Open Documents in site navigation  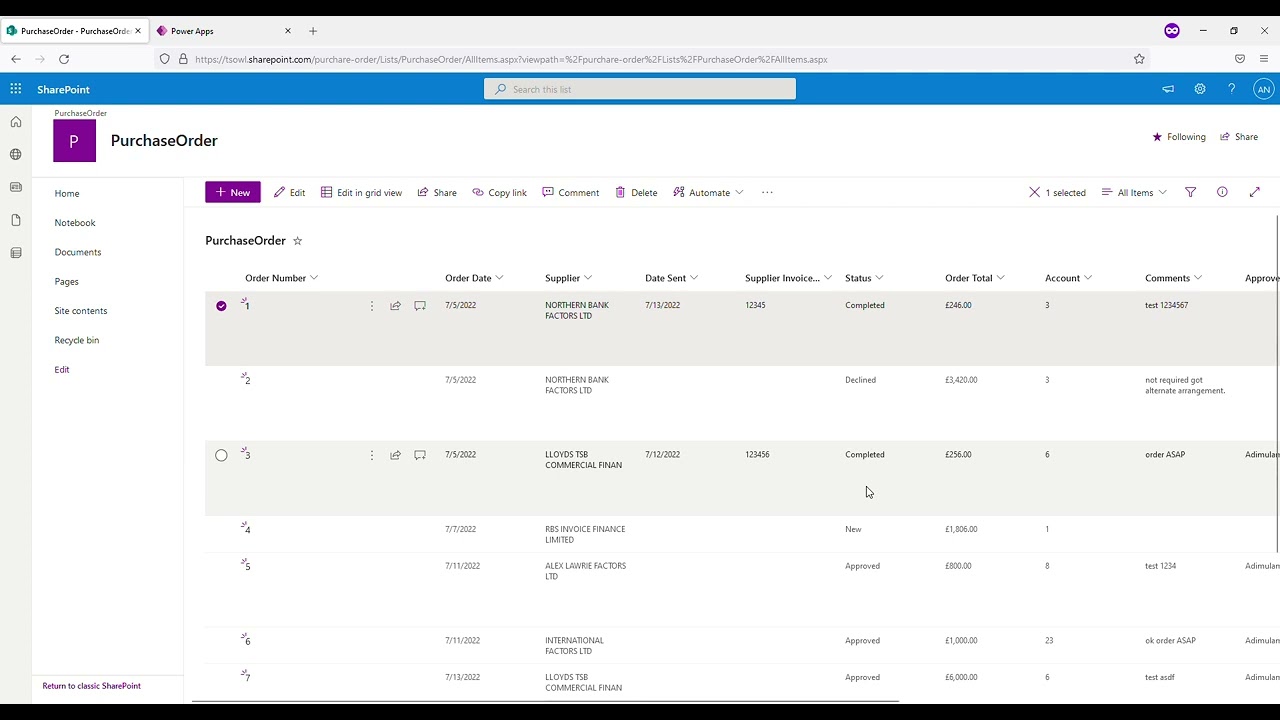78,252
